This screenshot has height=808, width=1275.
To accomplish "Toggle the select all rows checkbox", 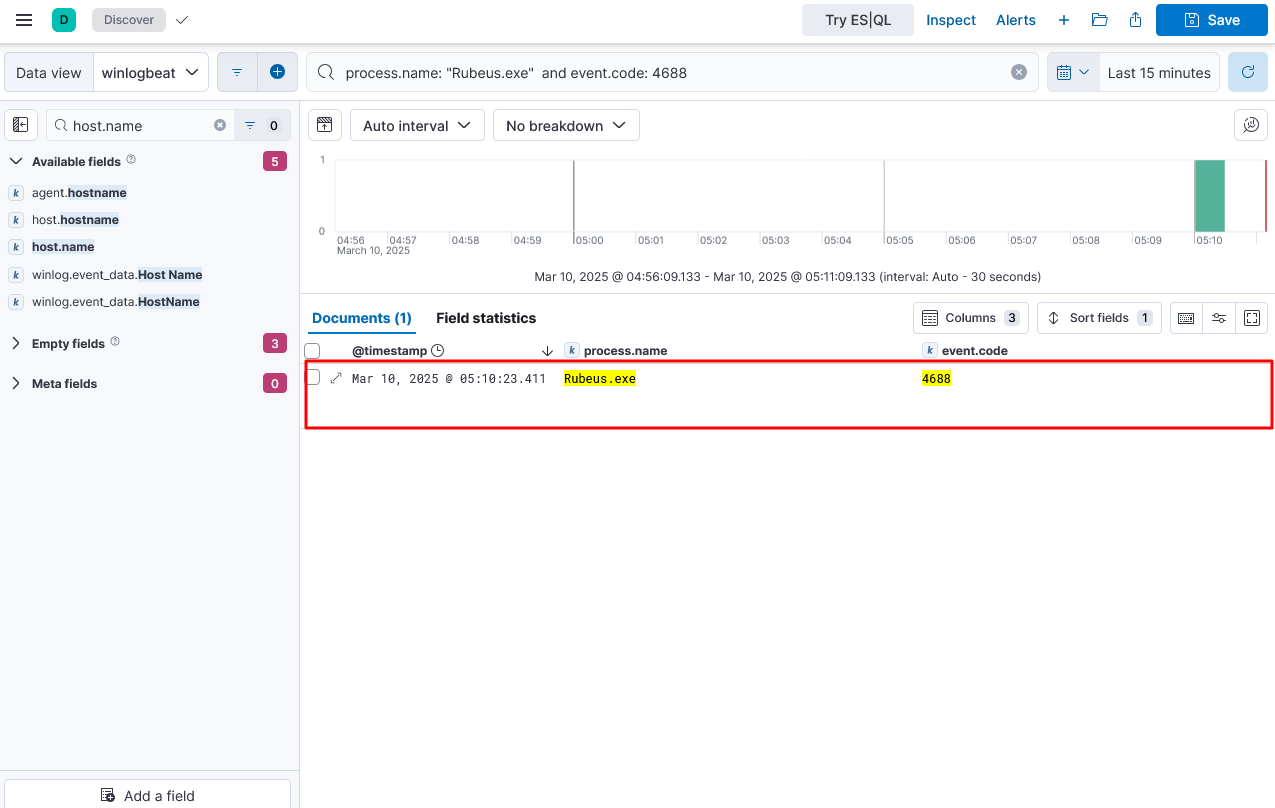I will click(313, 351).
